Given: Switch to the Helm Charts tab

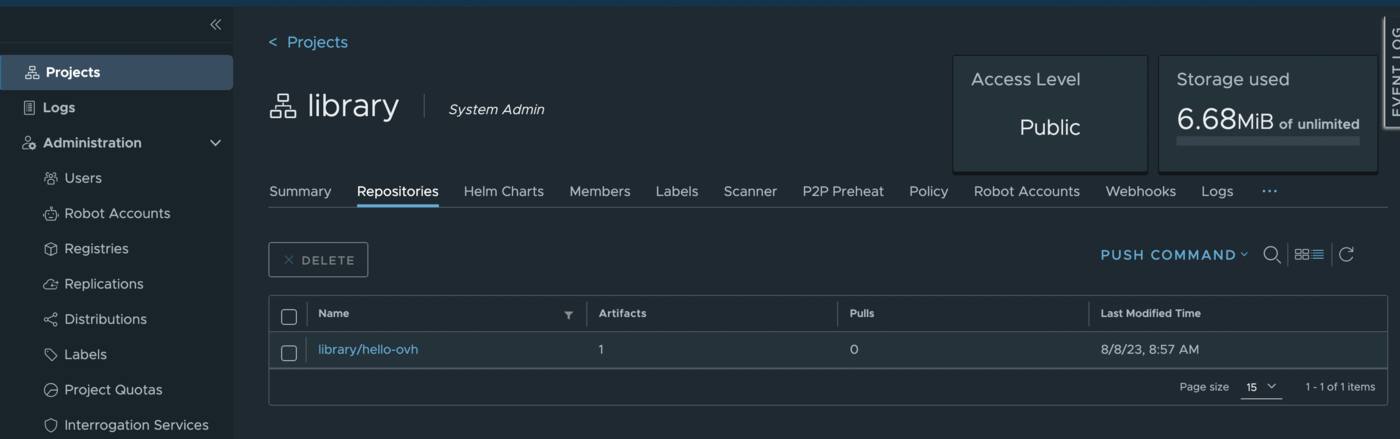Looking at the screenshot, I should pyautogui.click(x=503, y=191).
